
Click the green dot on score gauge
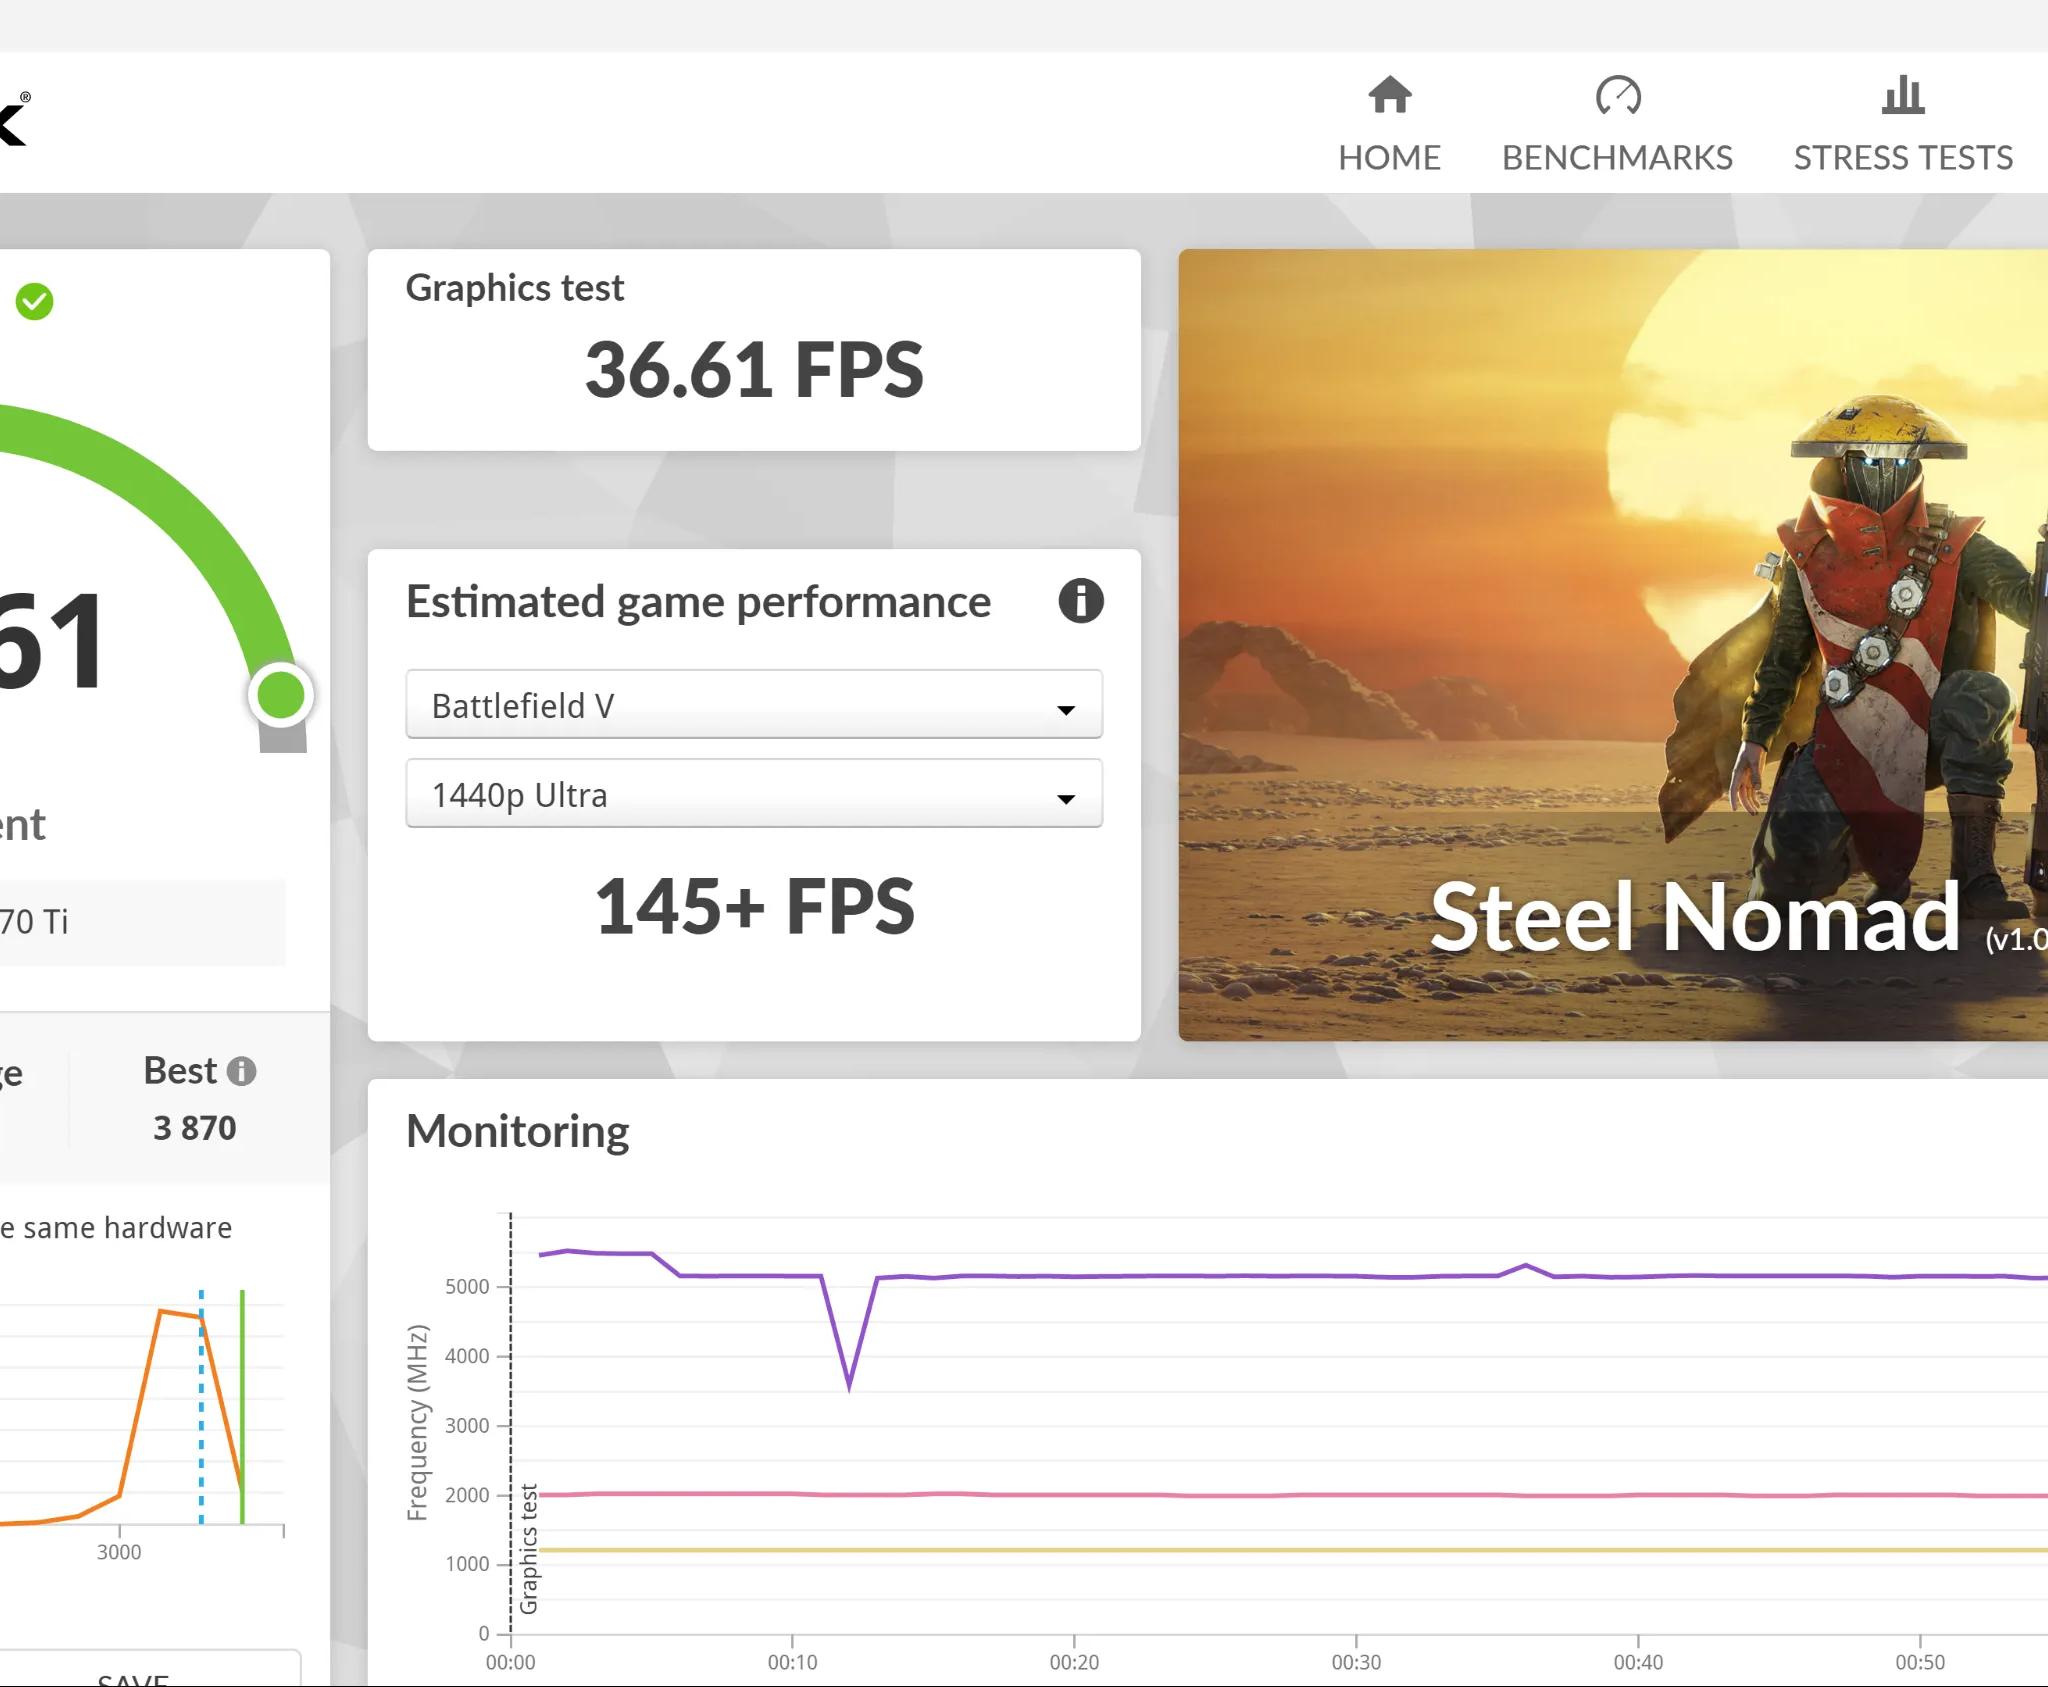281,695
